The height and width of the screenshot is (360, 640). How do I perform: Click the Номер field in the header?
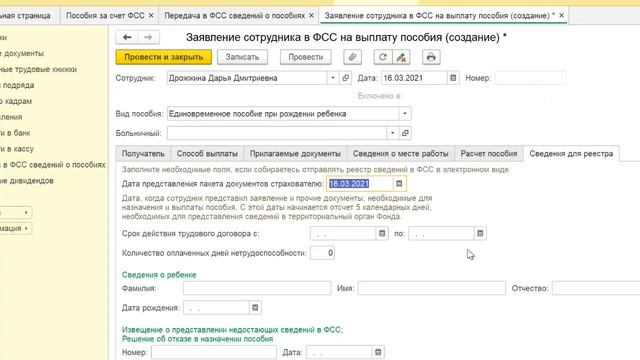coord(531,78)
